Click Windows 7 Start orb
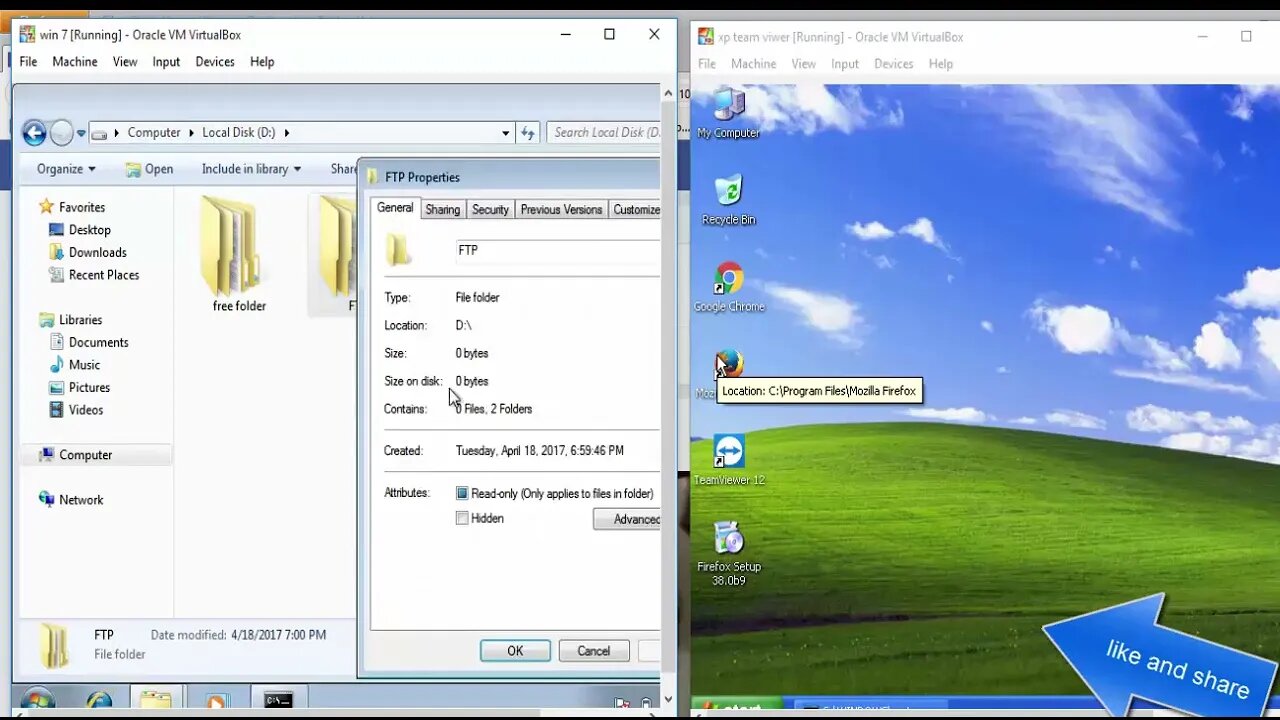The image size is (1280, 720). click(37, 700)
